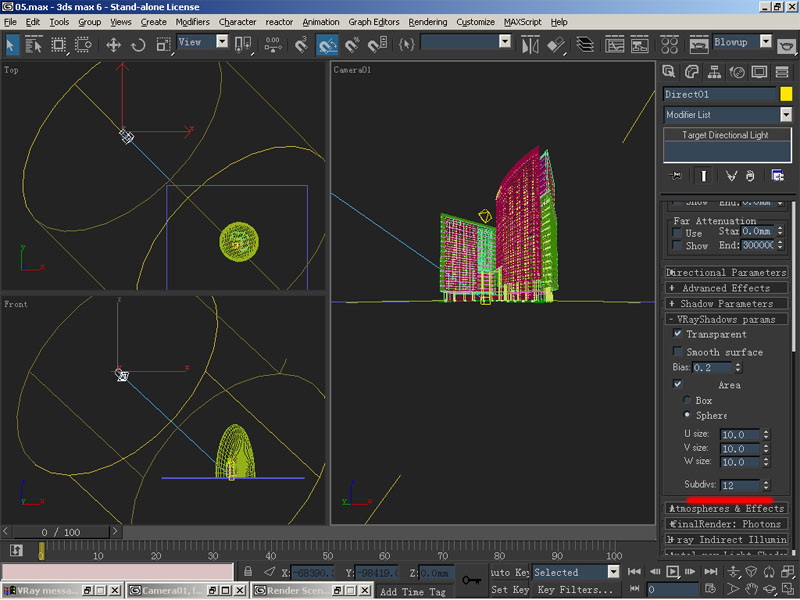Click the Key Filters button
The width and height of the screenshot is (800, 600).
point(574,590)
